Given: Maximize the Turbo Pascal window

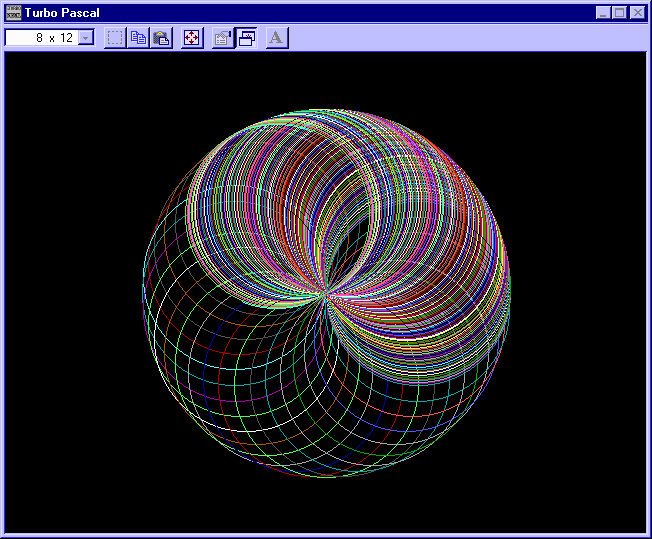Looking at the screenshot, I should tap(620, 13).
